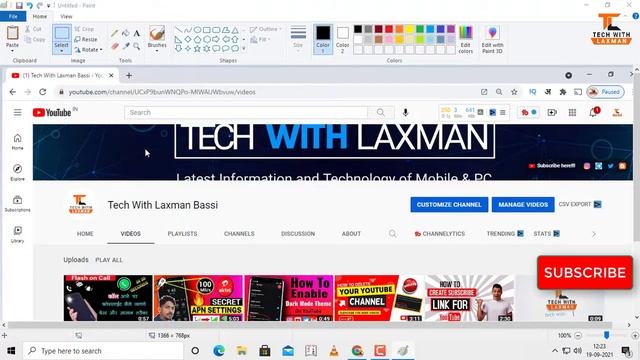Click the CUSTOMIZE CHANNEL button

click(449, 204)
